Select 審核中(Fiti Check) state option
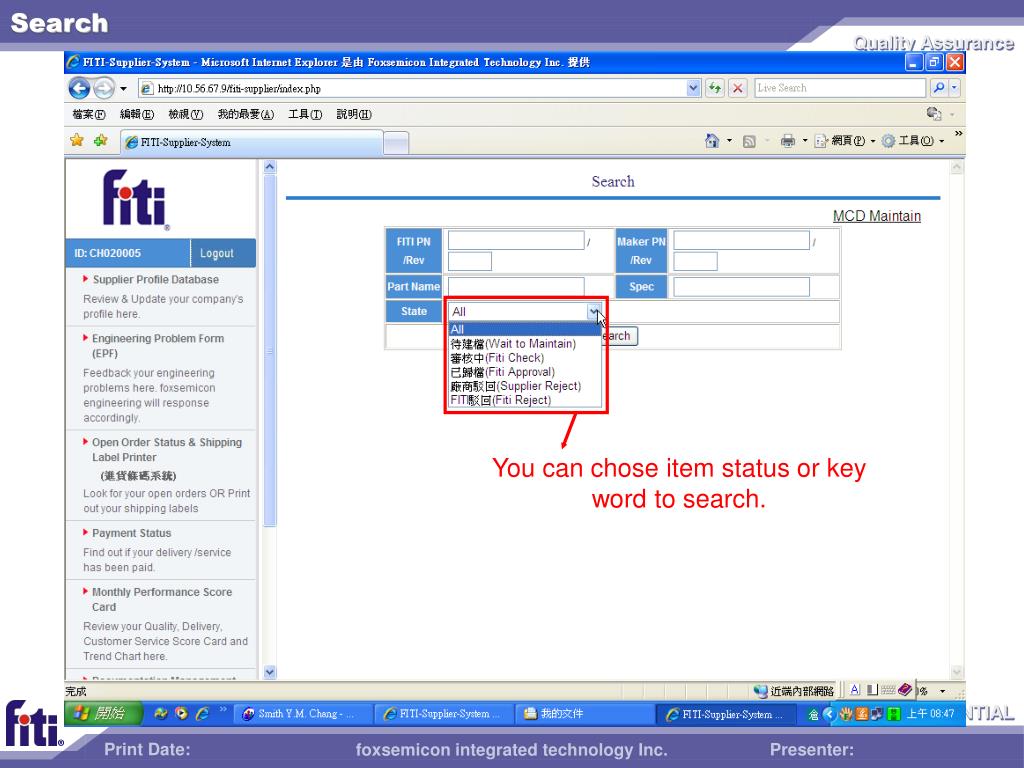Viewport: 1024px width, 768px height. tap(525, 358)
